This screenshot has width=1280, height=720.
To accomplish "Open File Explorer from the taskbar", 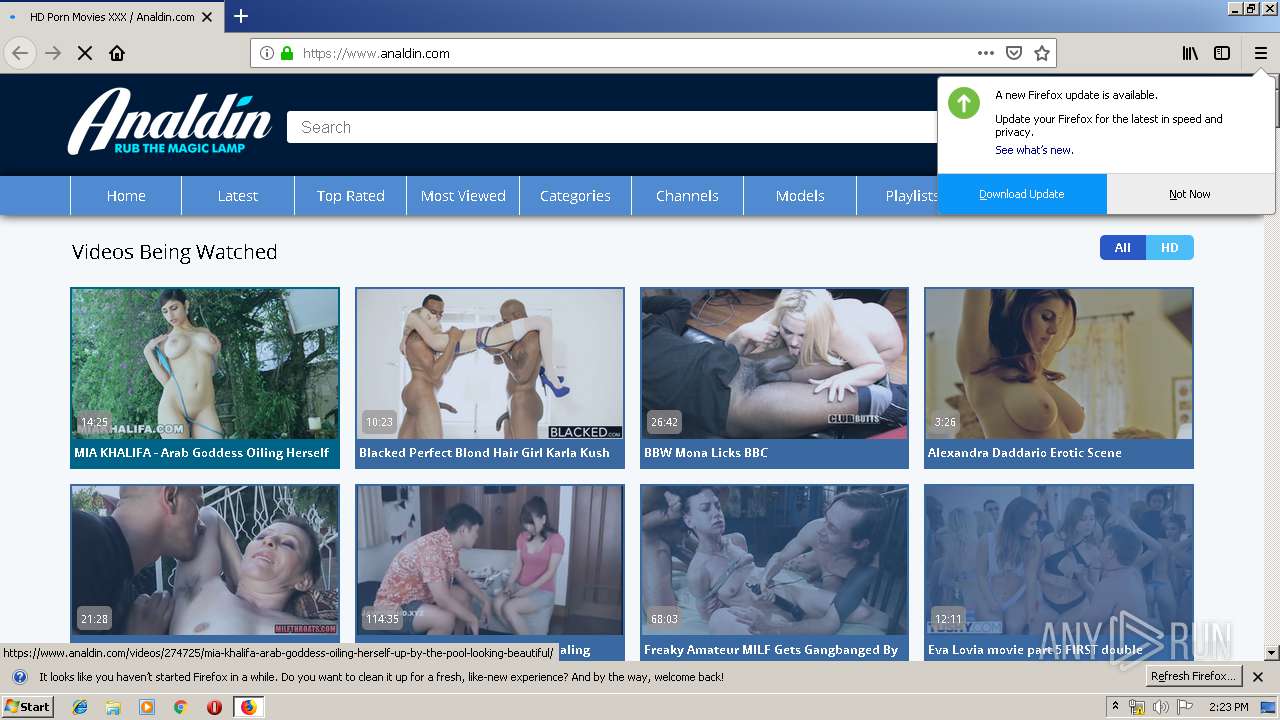I will click(113, 707).
